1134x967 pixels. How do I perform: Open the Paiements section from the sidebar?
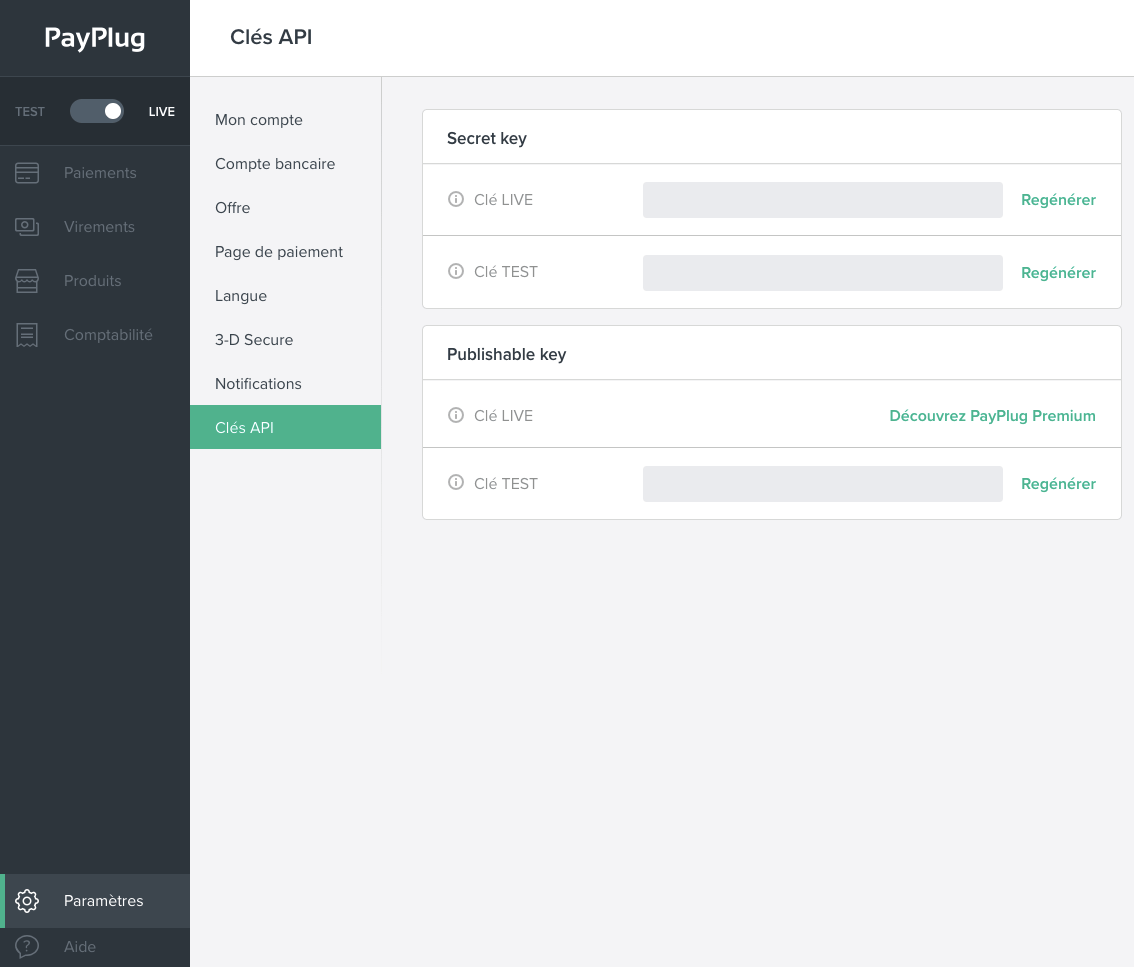[x=26, y=172]
